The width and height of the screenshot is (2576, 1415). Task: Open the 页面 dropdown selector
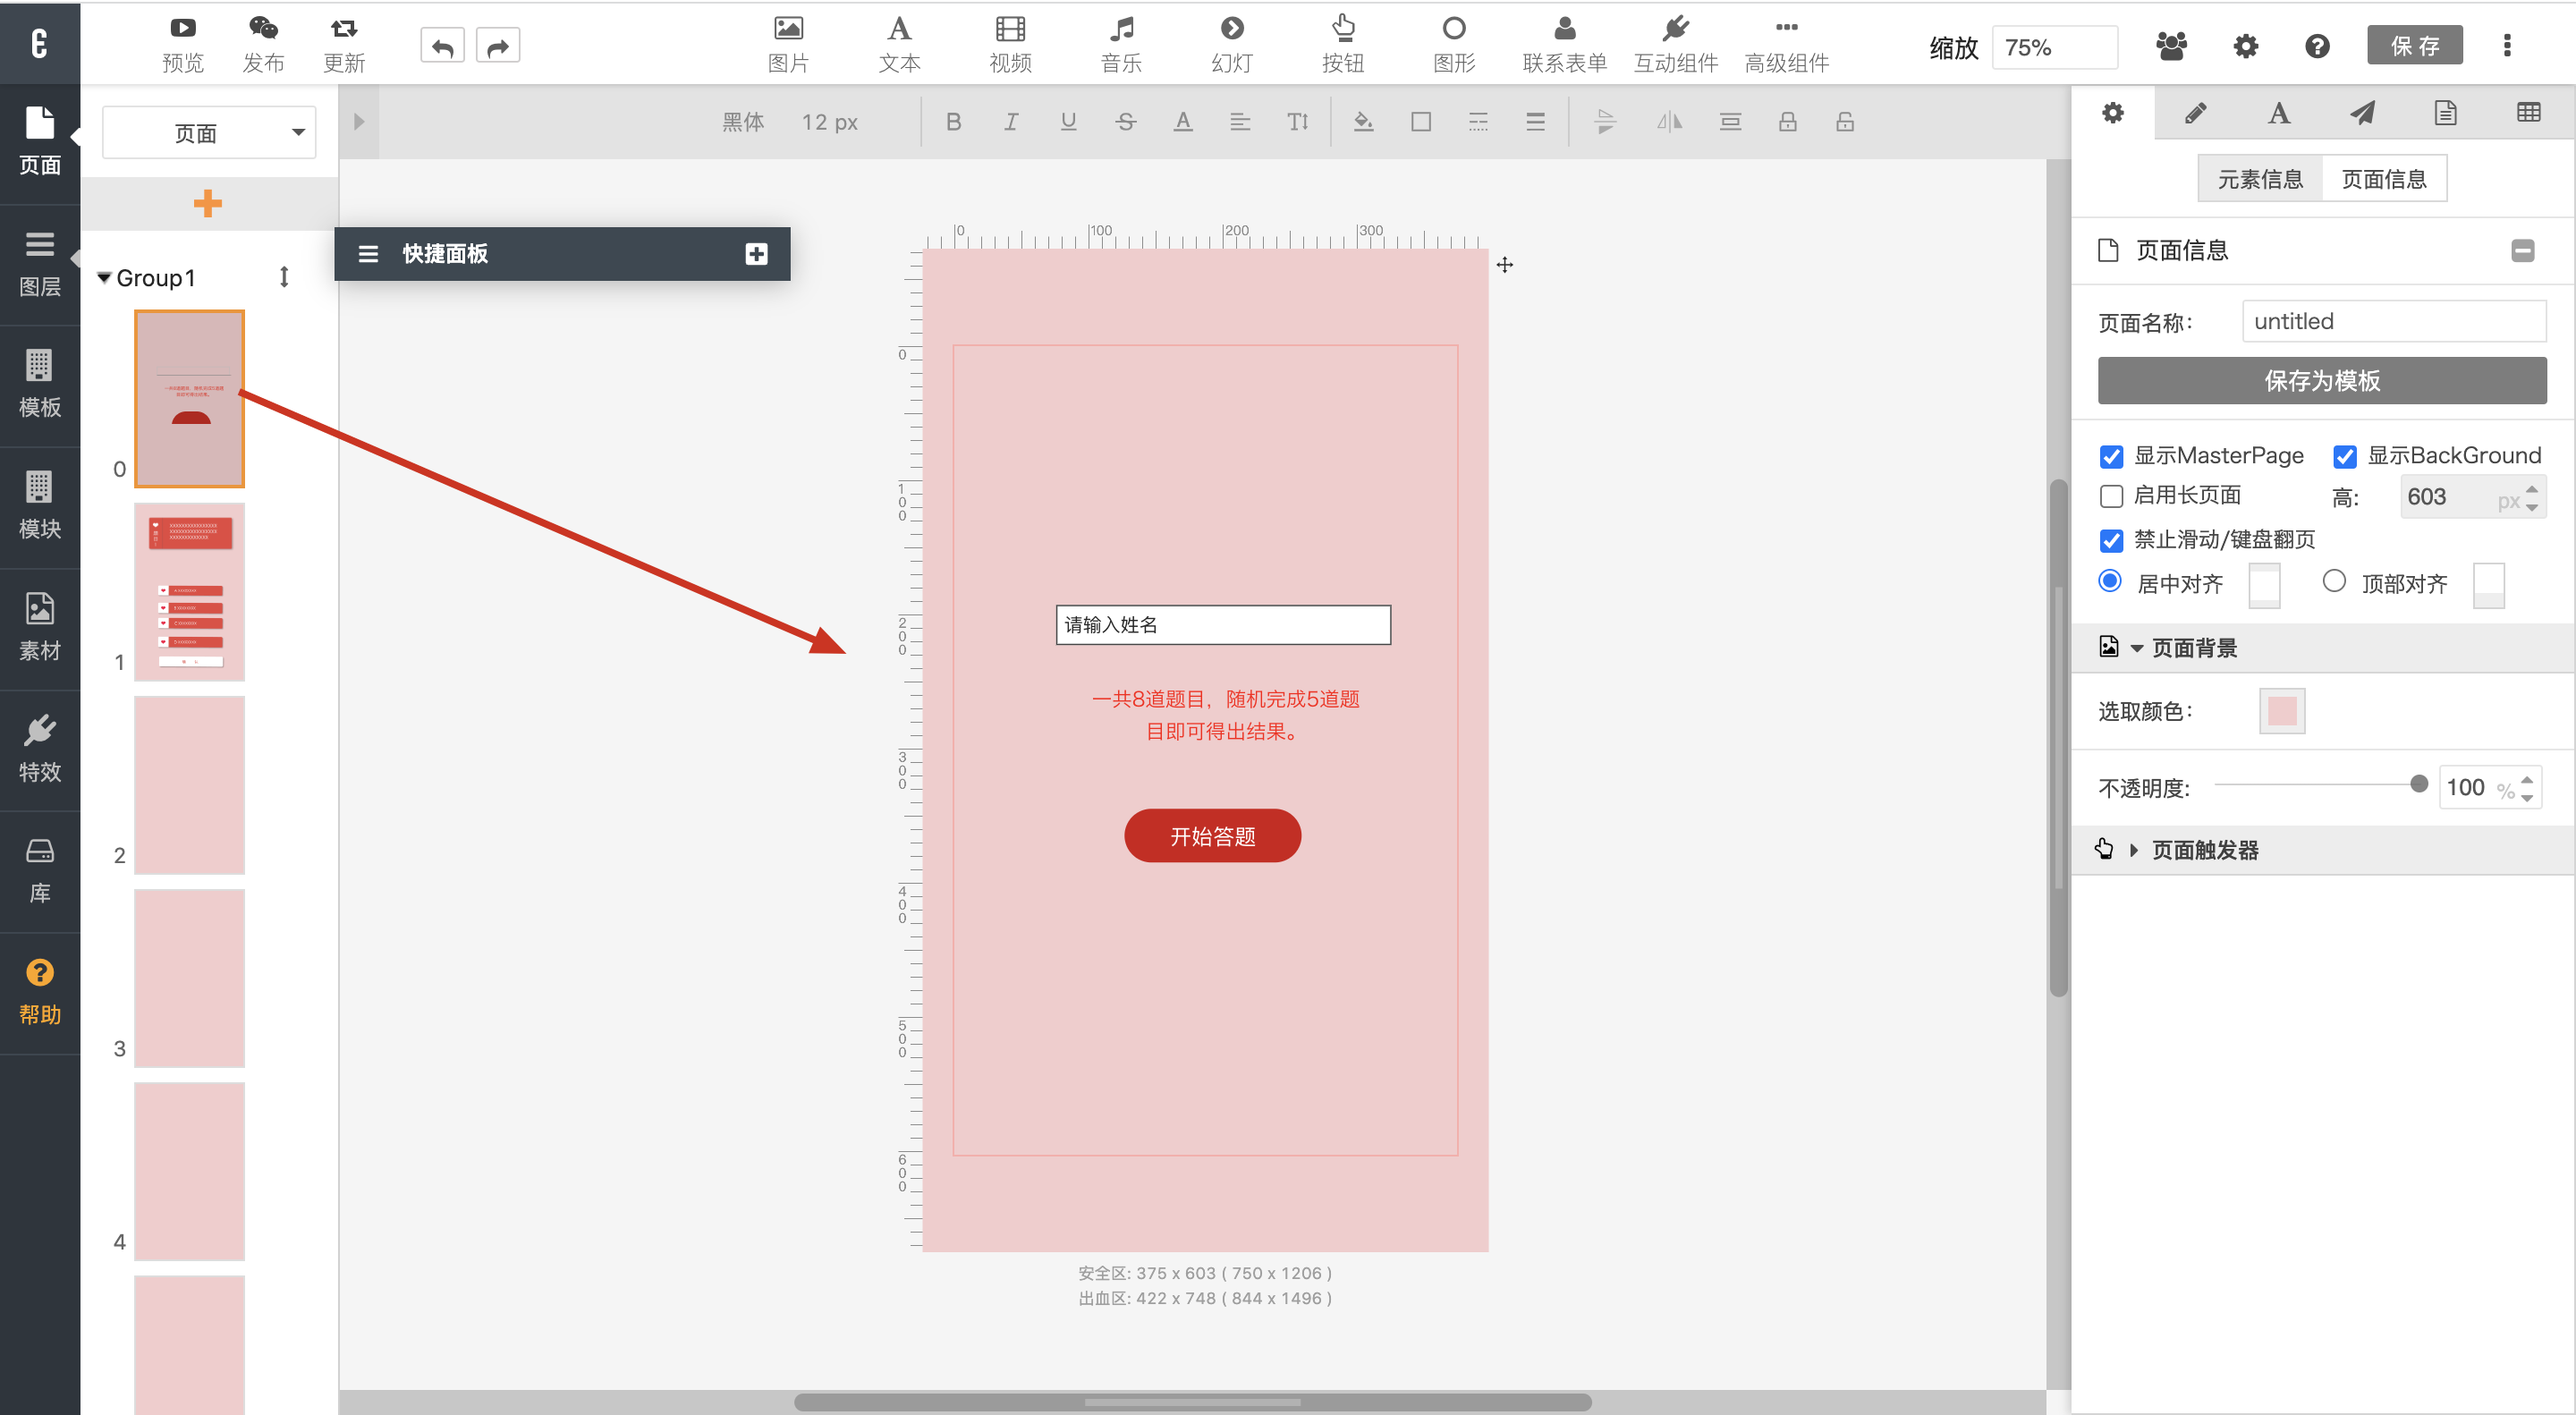click(x=209, y=133)
